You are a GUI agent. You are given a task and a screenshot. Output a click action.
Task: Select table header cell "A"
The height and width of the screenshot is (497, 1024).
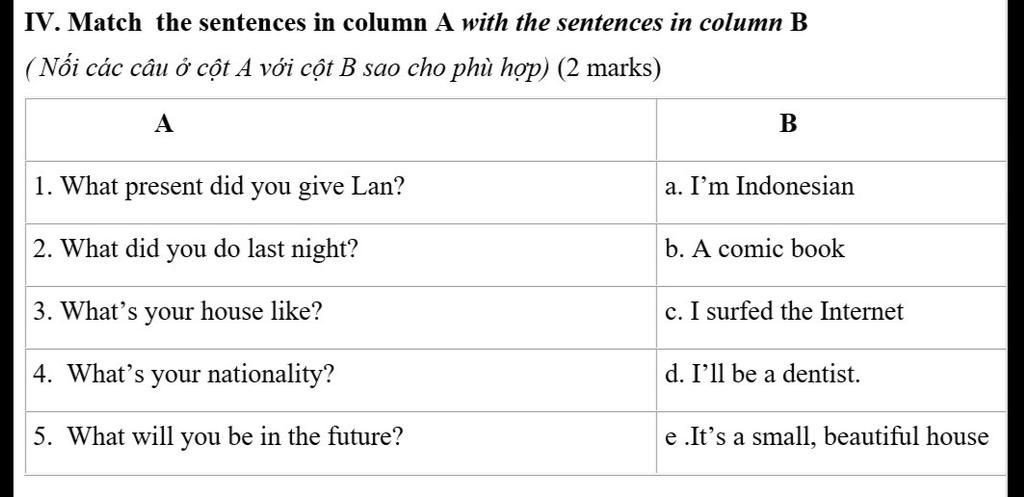point(165,124)
